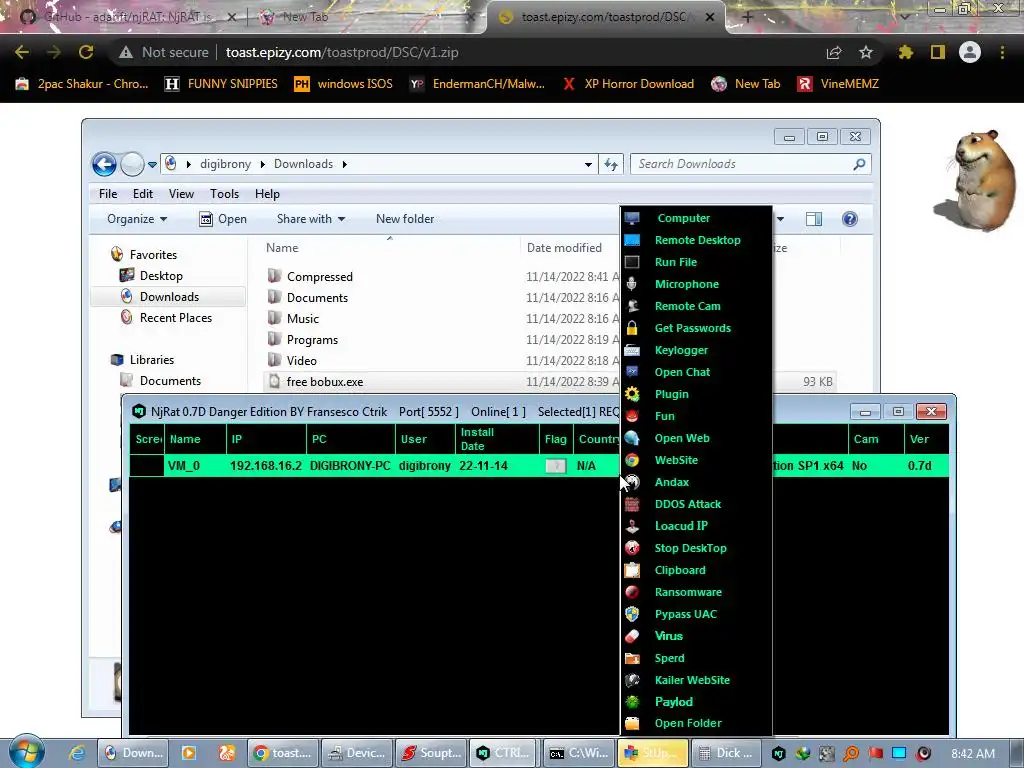
Task: Open the View menu in Explorer
Action: [x=181, y=194]
